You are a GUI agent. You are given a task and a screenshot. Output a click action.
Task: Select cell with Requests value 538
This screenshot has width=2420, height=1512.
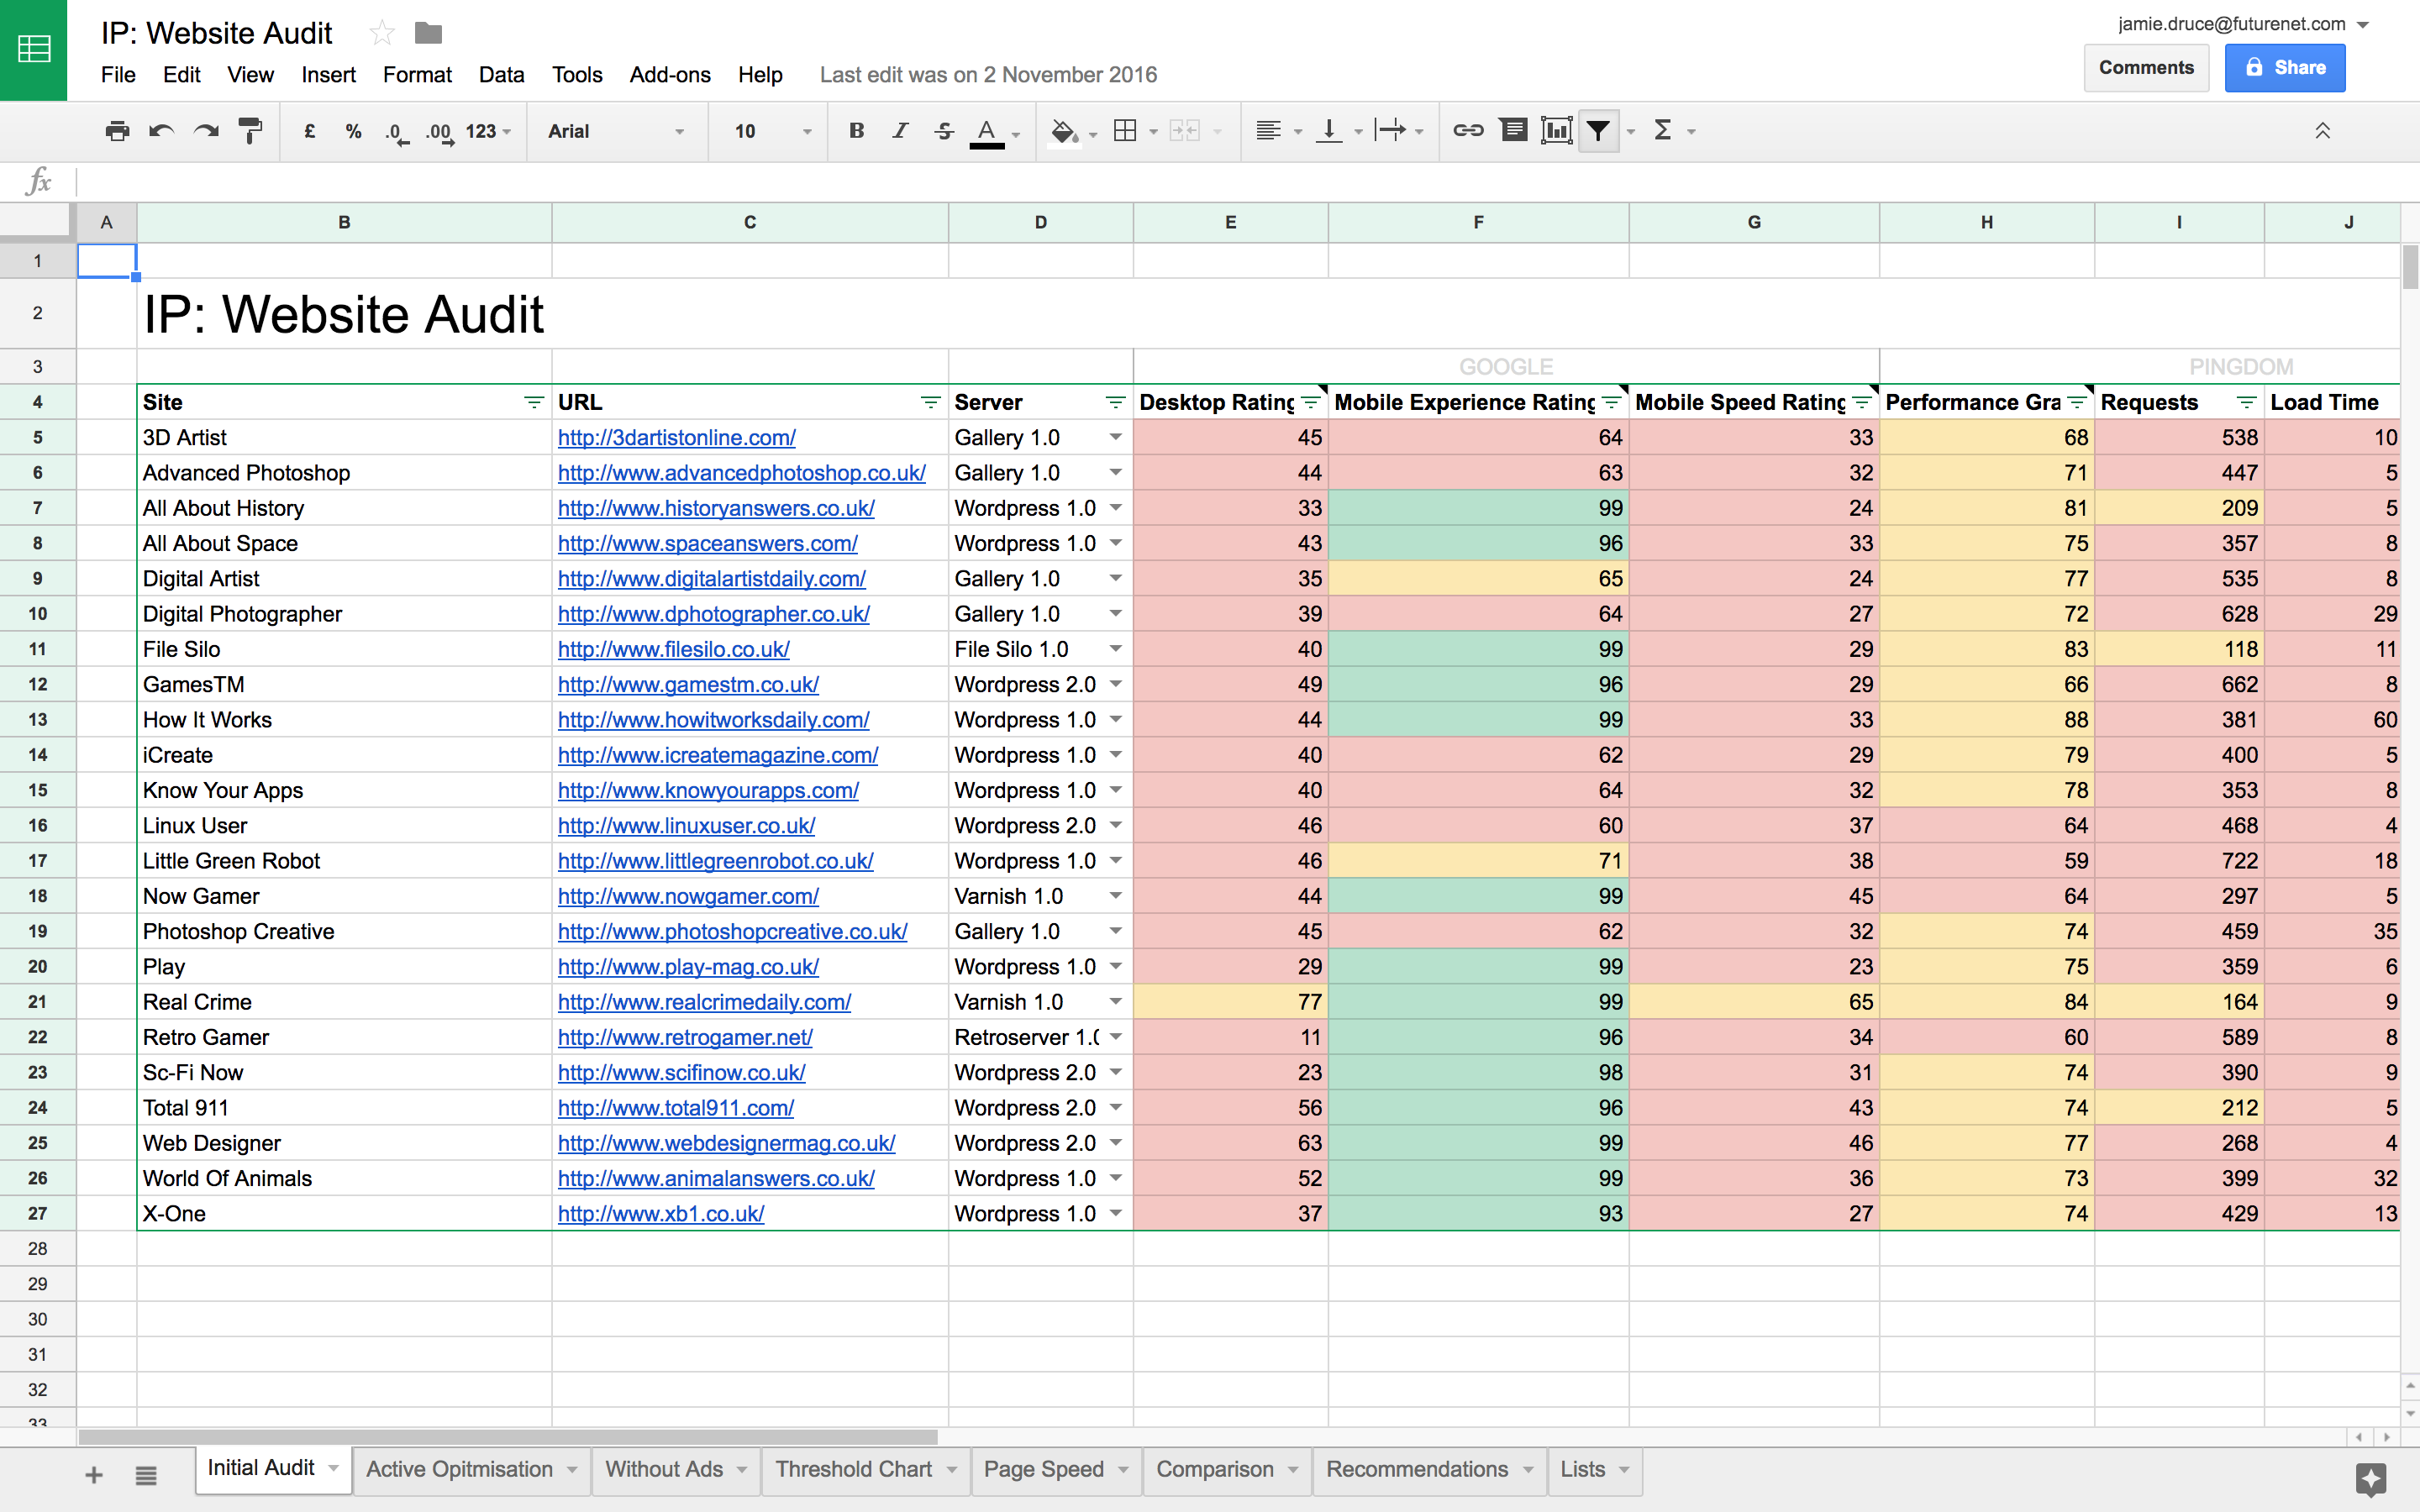click(2179, 437)
